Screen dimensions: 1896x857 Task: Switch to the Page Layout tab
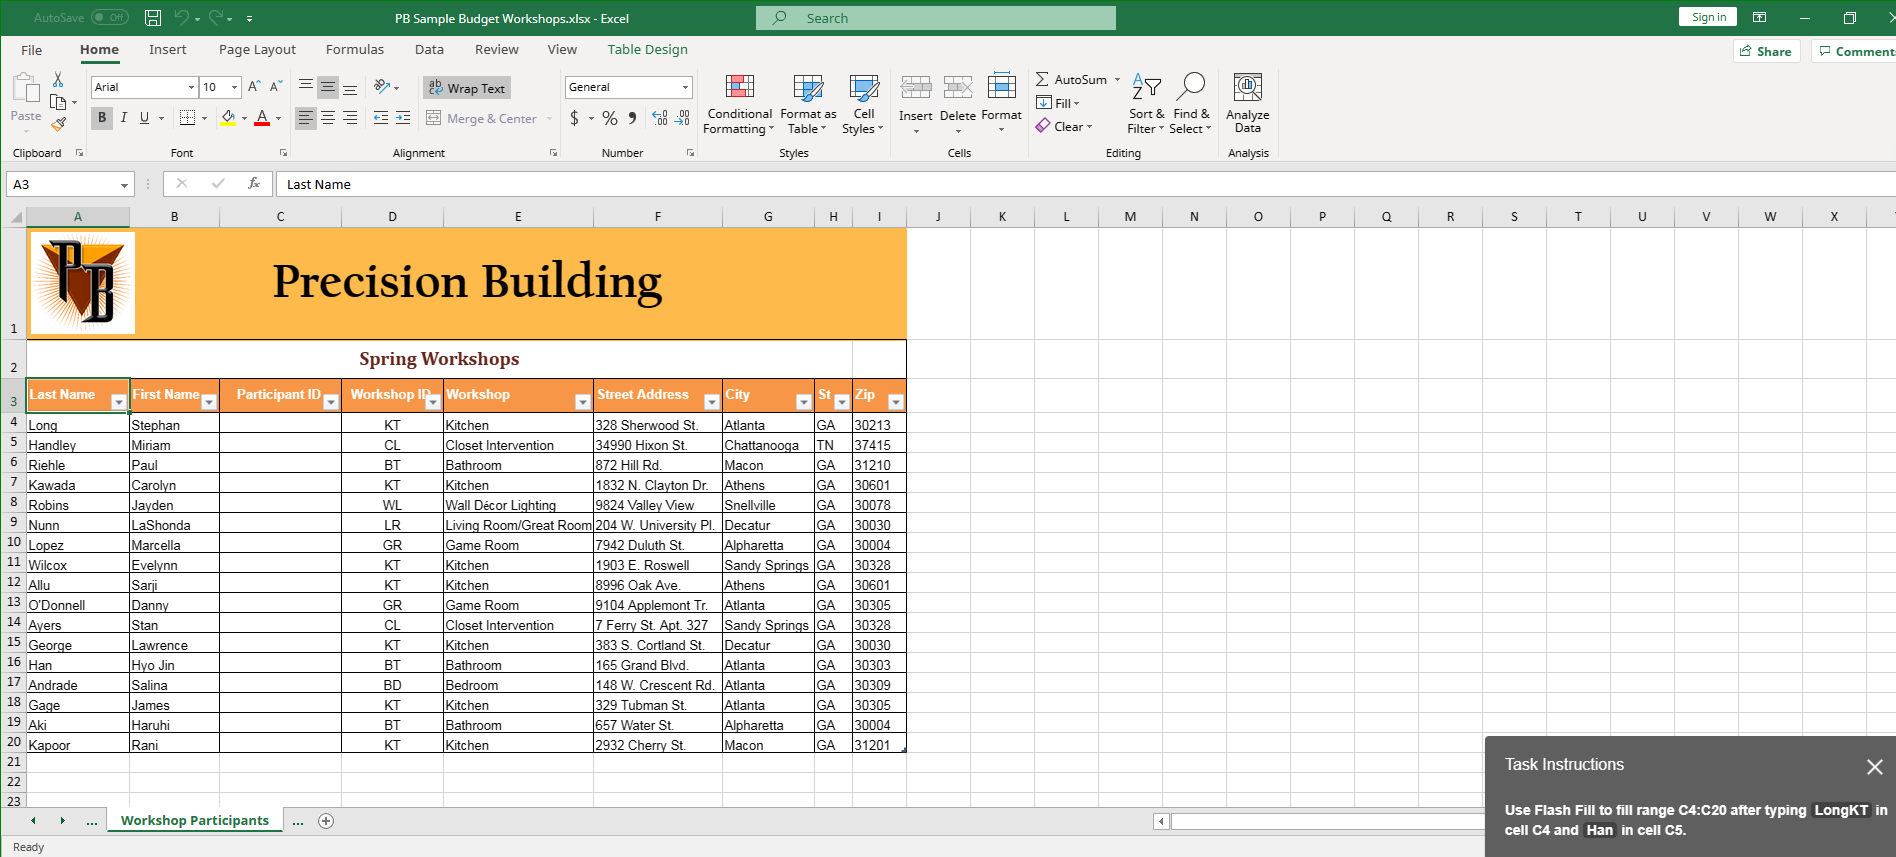(257, 50)
